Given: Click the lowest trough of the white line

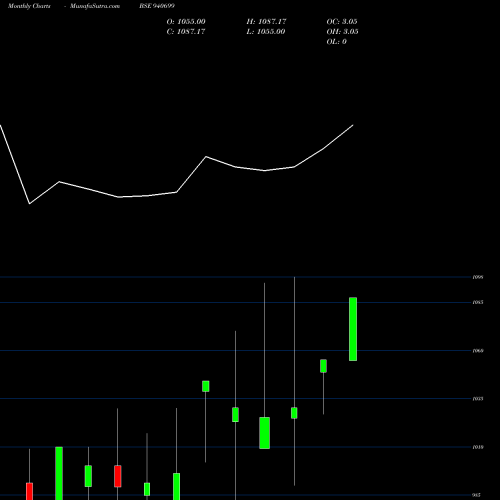Looking at the screenshot, I should [30, 203].
